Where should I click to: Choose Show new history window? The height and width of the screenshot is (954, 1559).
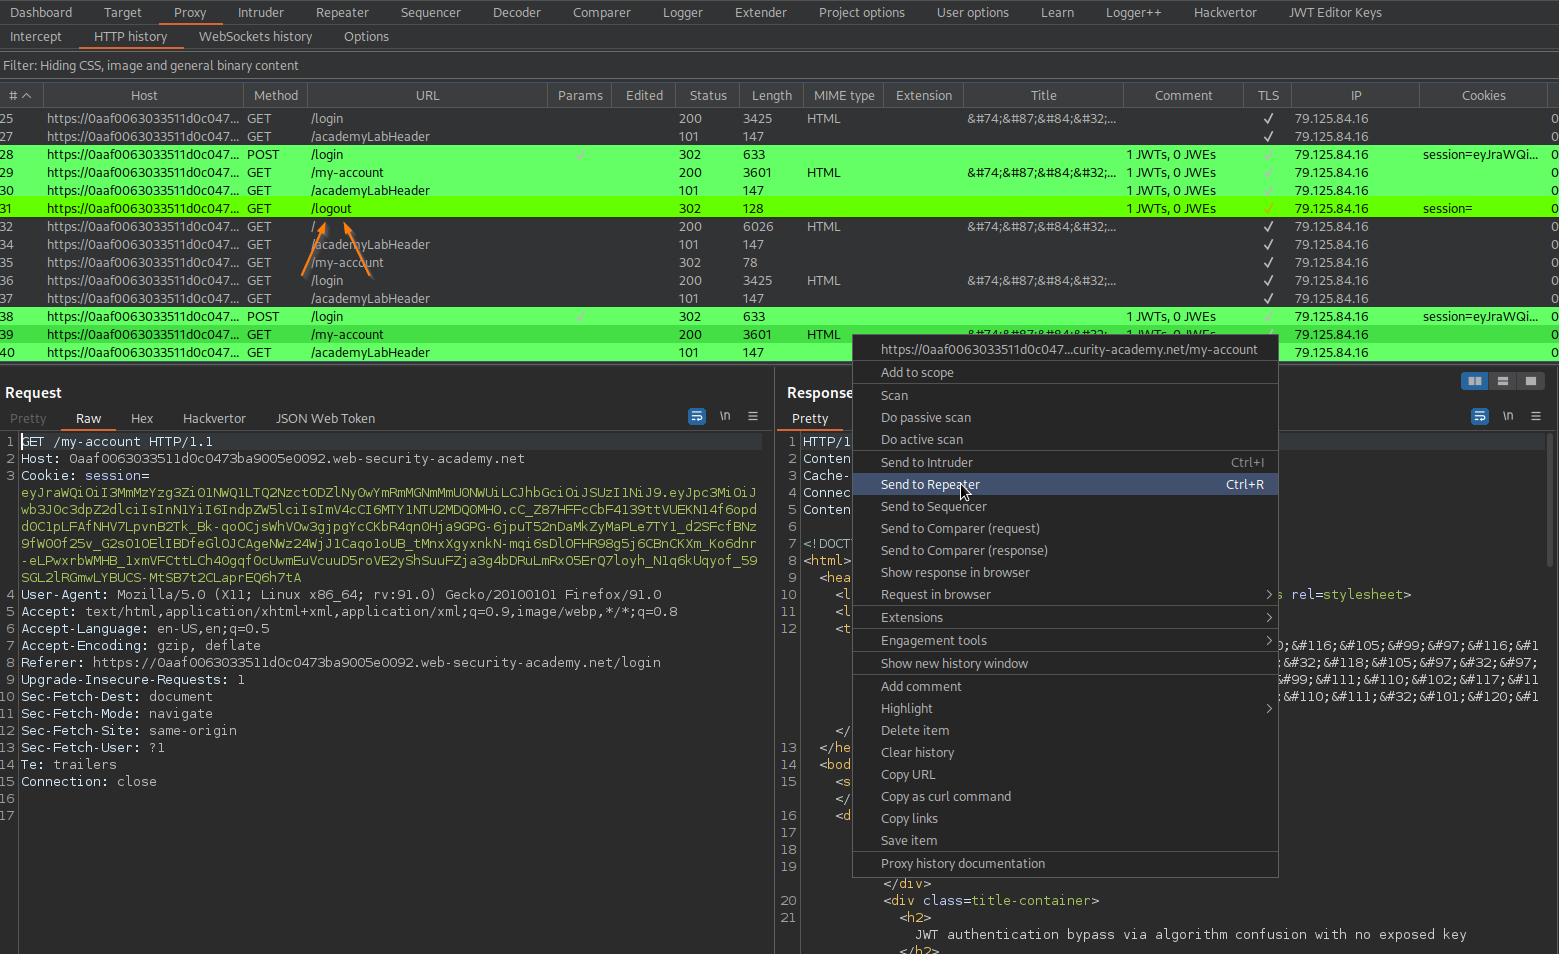coord(1065,664)
